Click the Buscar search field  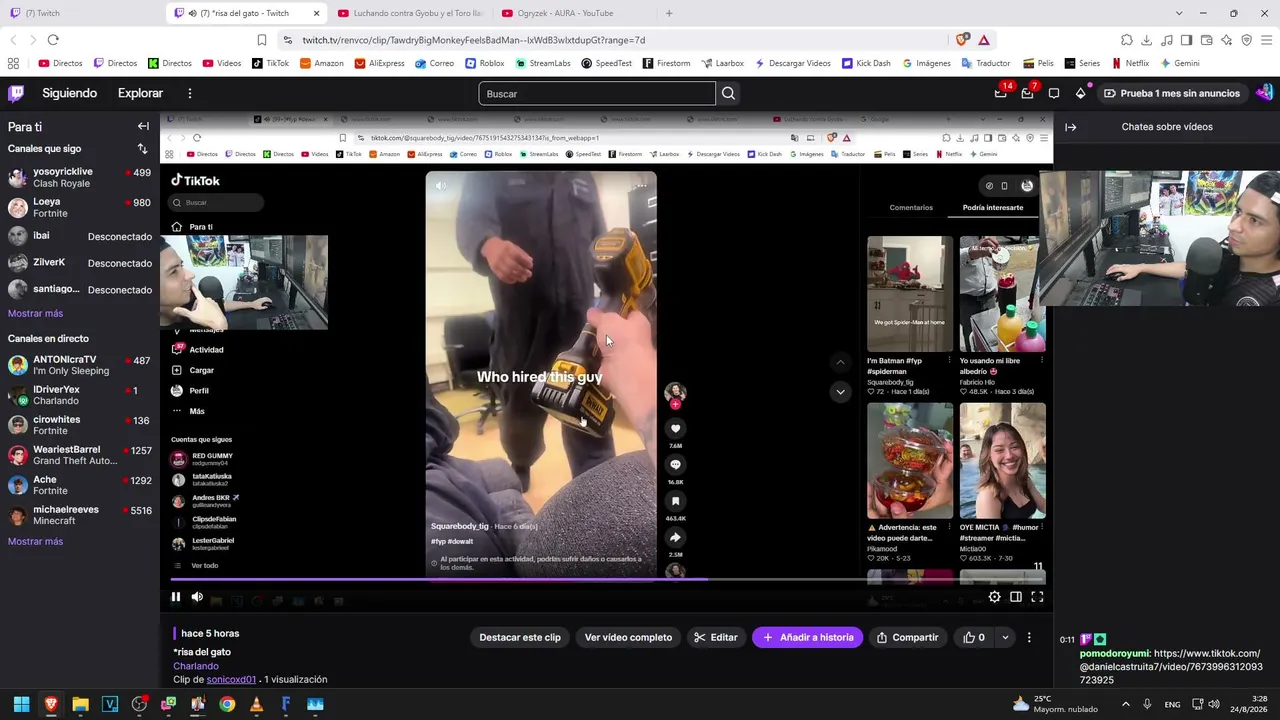click(597, 93)
